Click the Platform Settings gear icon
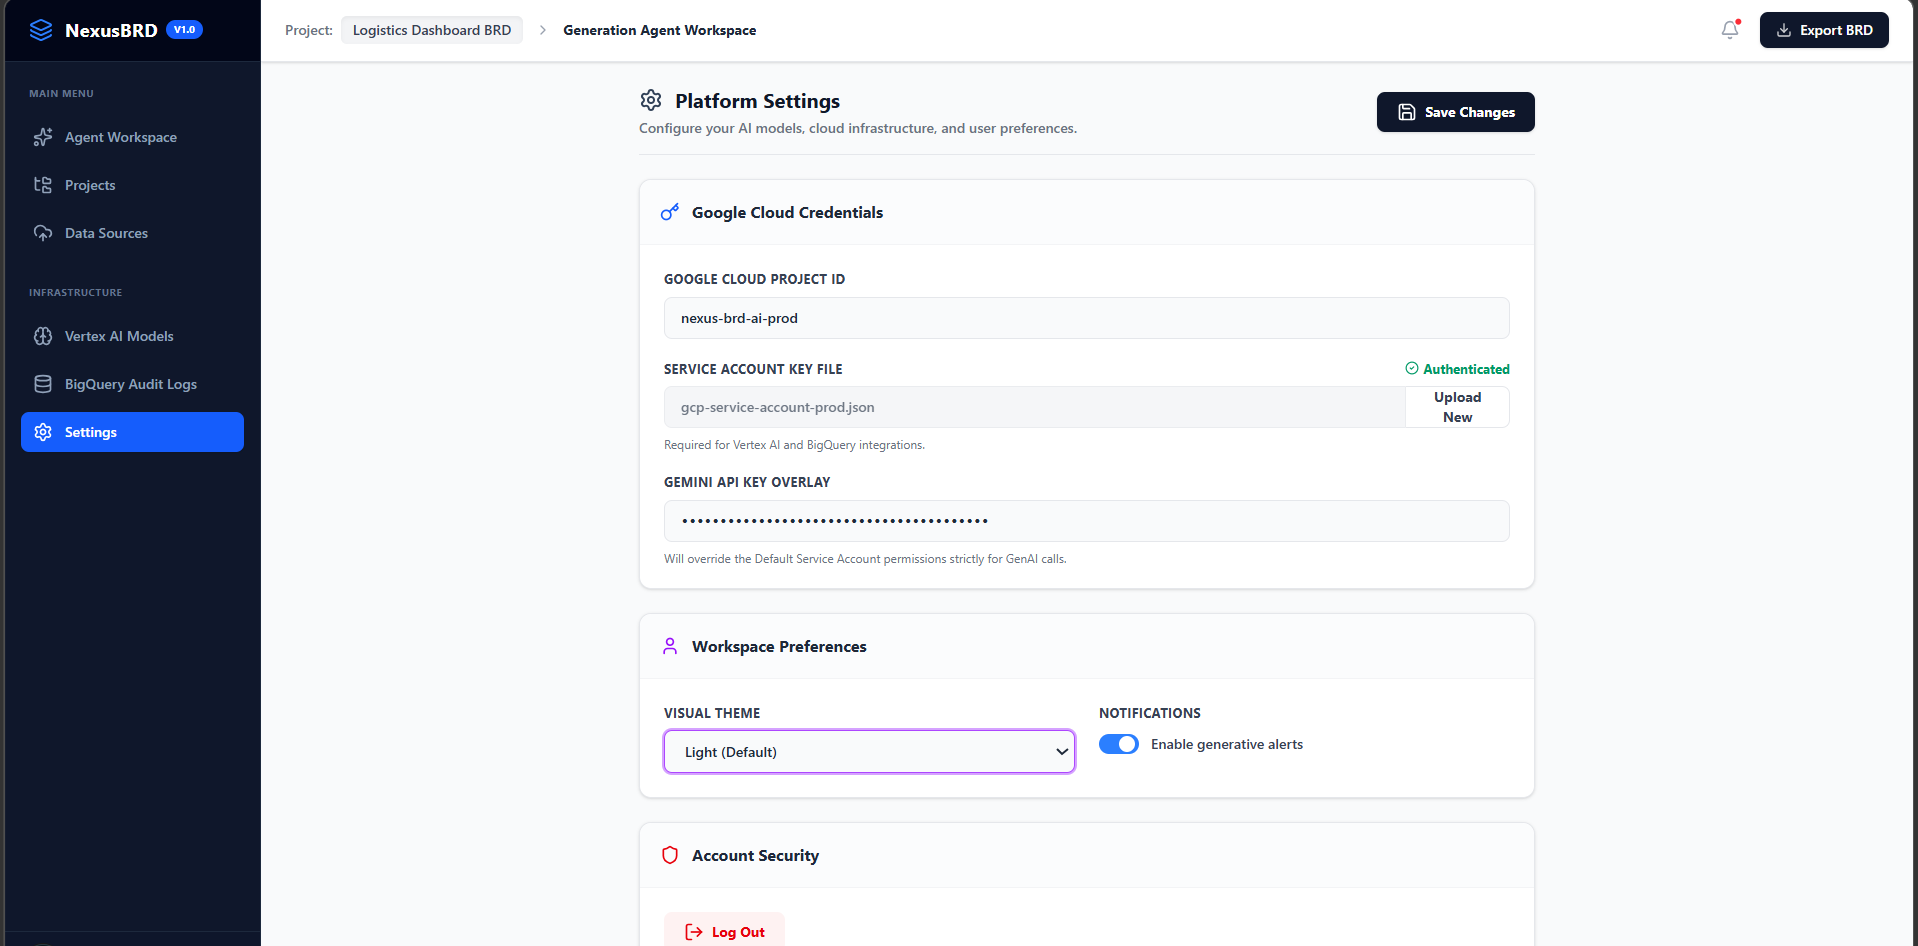Image resolution: width=1918 pixels, height=946 pixels. pos(651,100)
